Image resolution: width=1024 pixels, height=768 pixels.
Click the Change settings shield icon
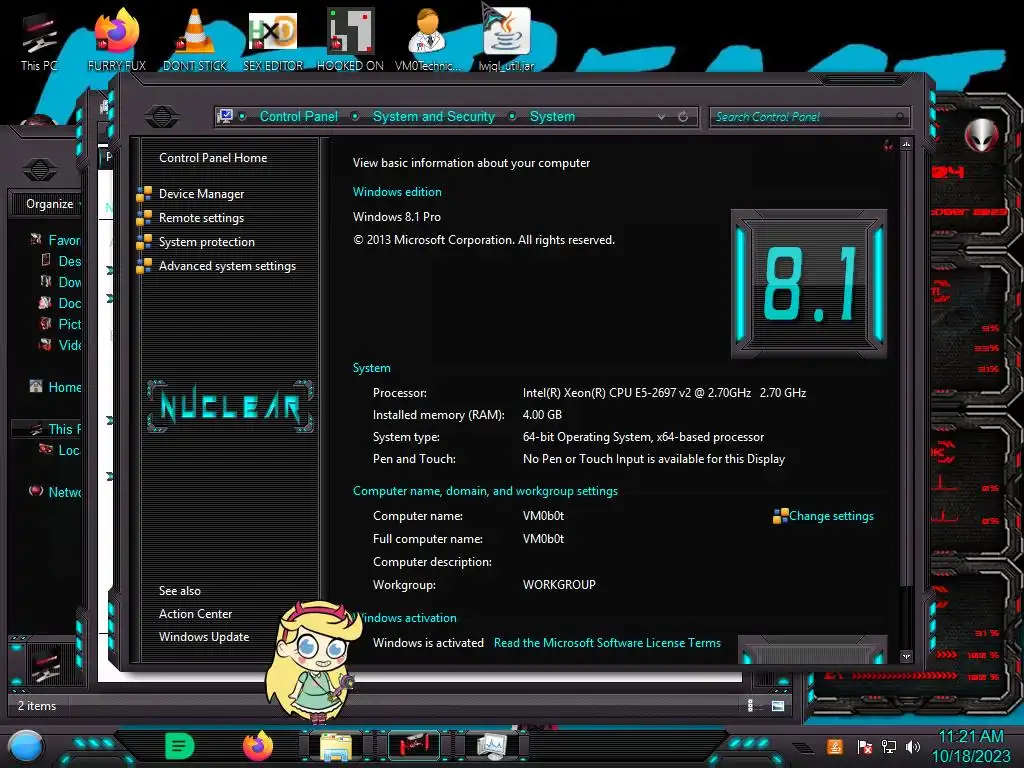(780, 516)
